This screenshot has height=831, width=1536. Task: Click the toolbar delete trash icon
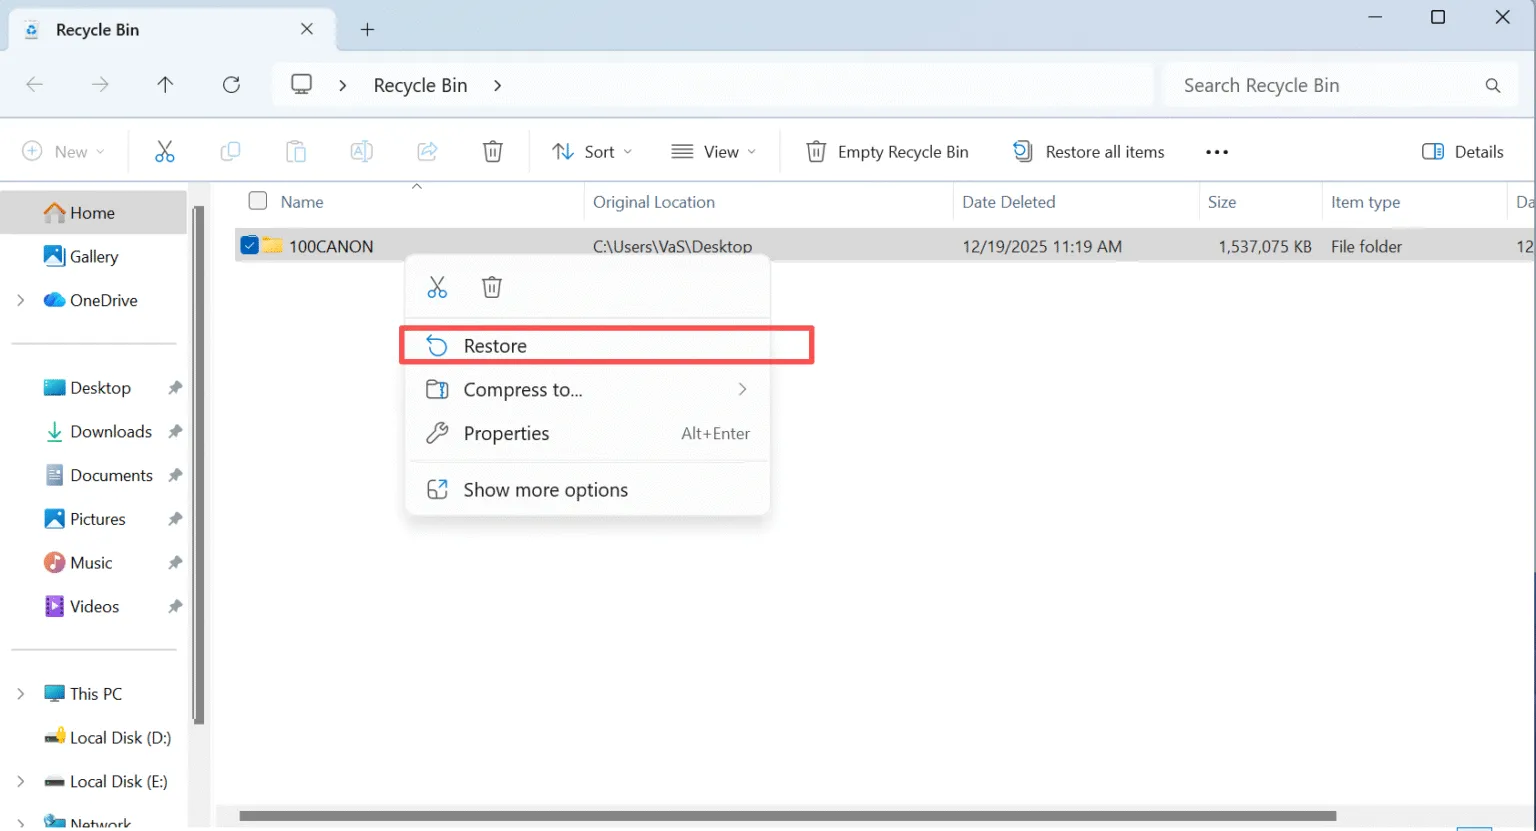pos(492,152)
